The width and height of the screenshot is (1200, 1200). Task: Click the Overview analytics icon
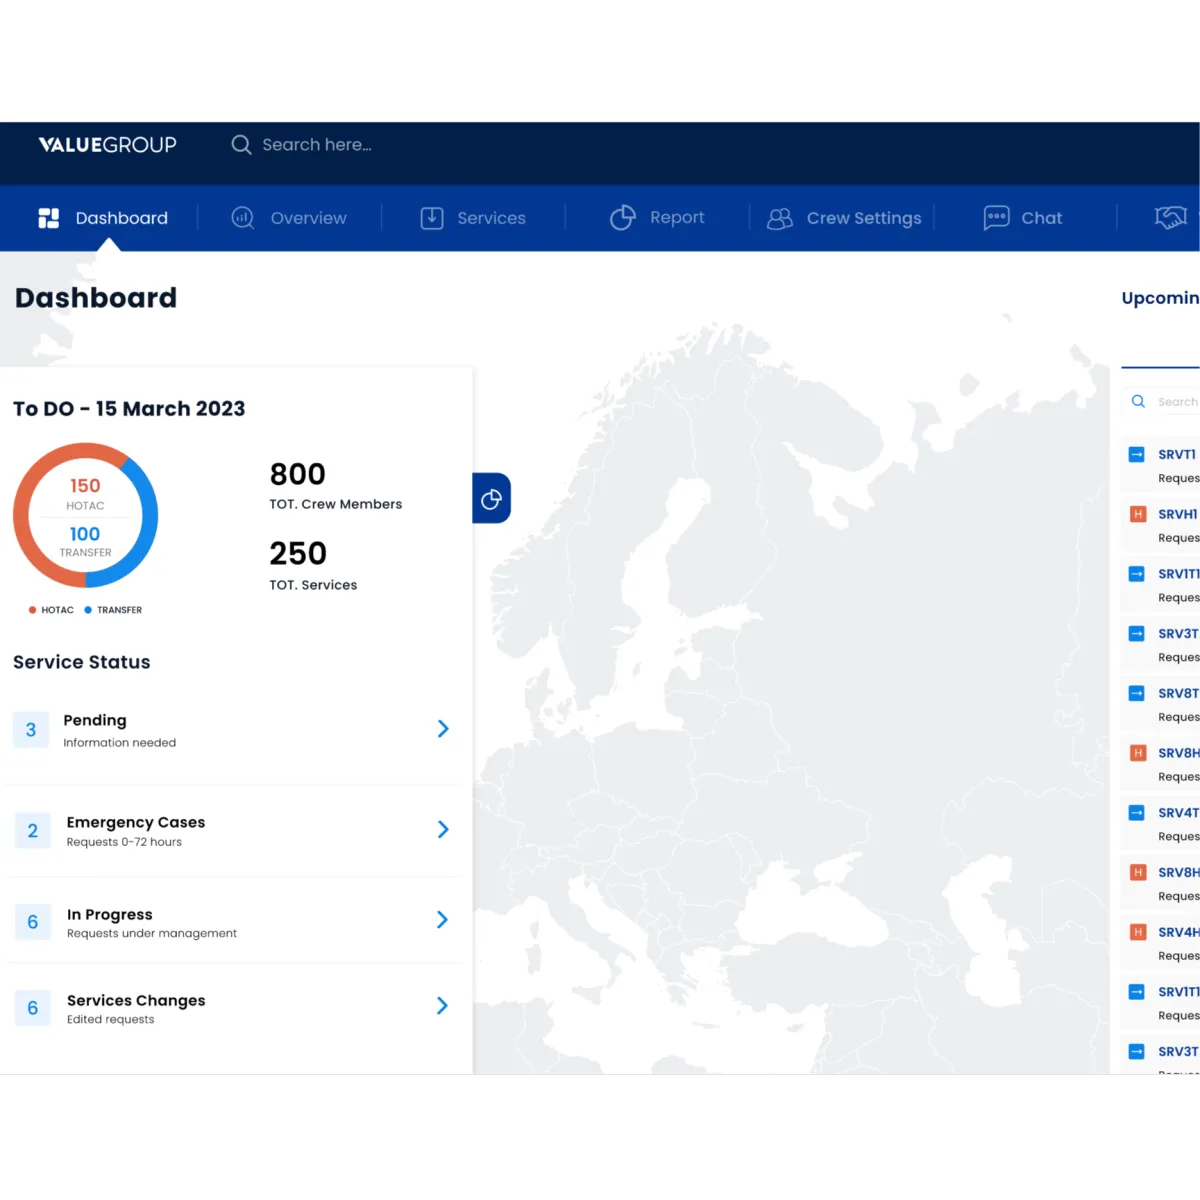pyautogui.click(x=242, y=217)
